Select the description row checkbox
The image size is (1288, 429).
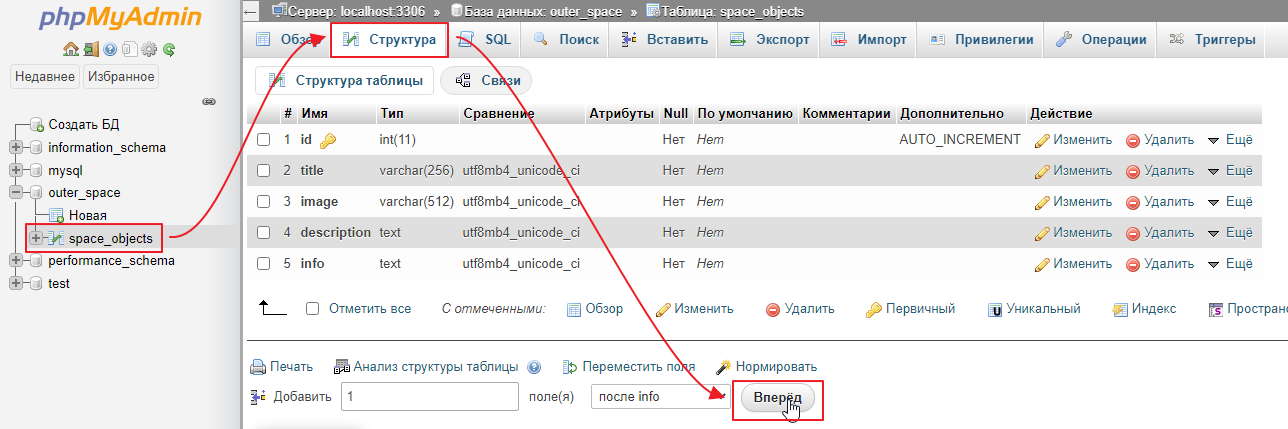point(264,233)
